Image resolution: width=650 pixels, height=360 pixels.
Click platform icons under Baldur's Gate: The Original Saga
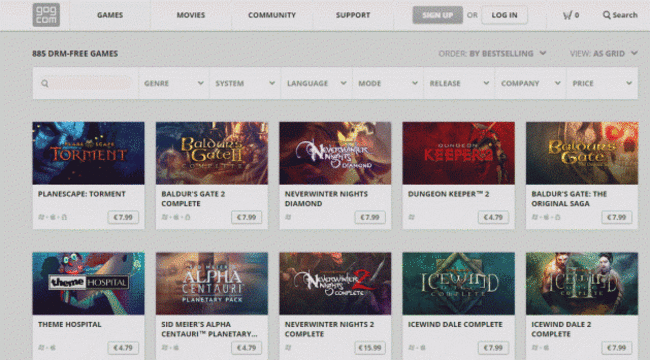pos(546,217)
